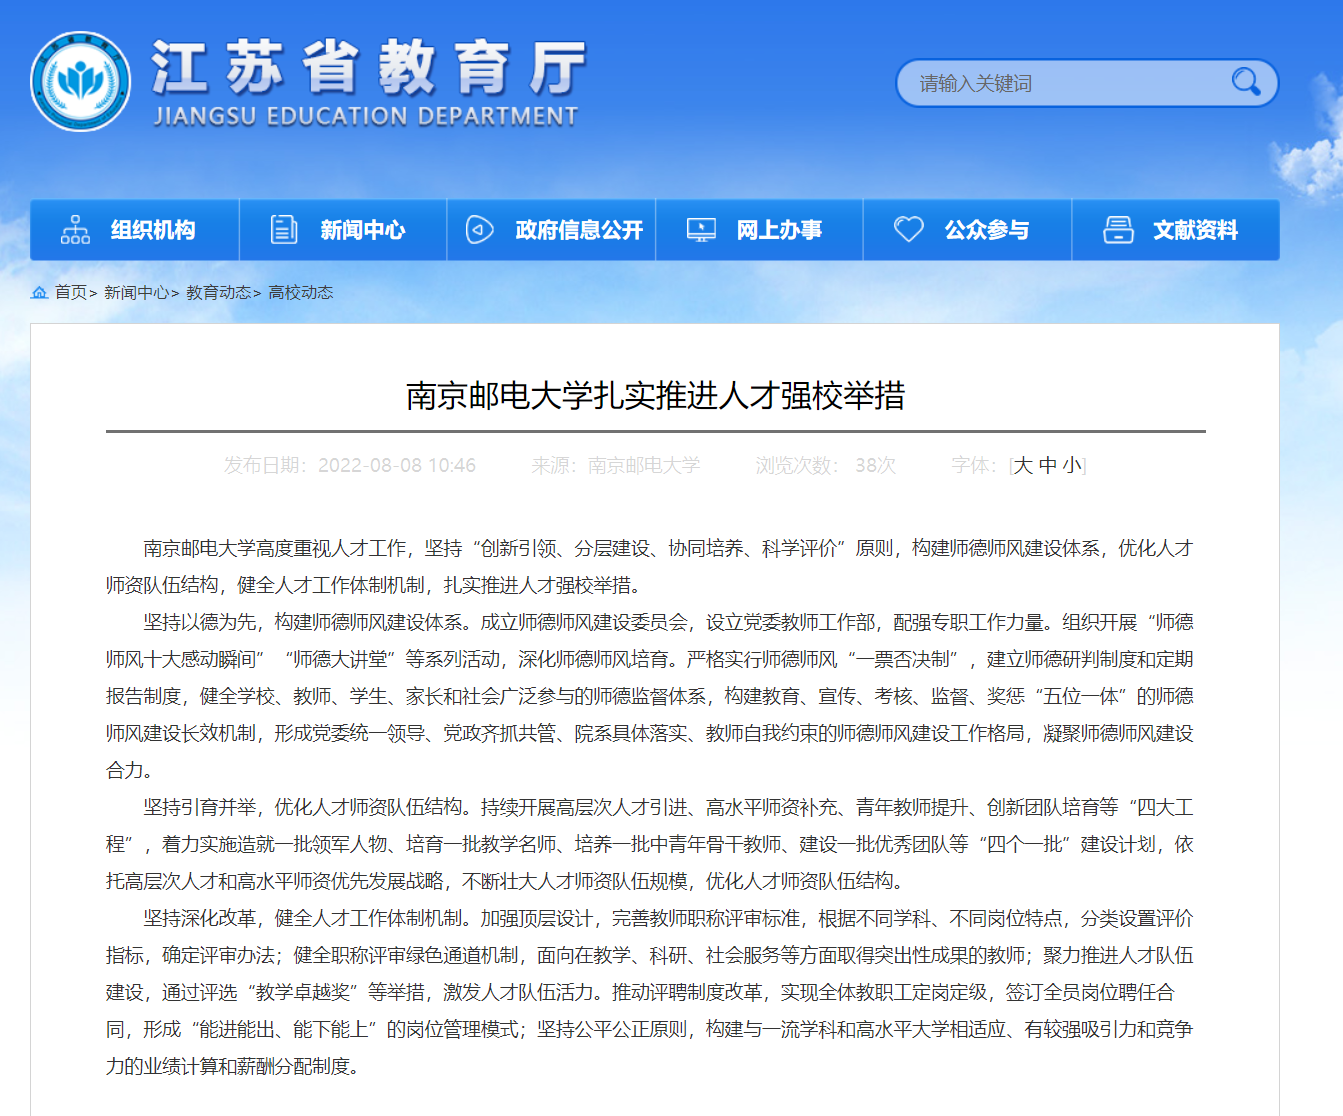Click the Jiangsu Education Department logo emblem
The width and height of the screenshot is (1343, 1116).
80,81
